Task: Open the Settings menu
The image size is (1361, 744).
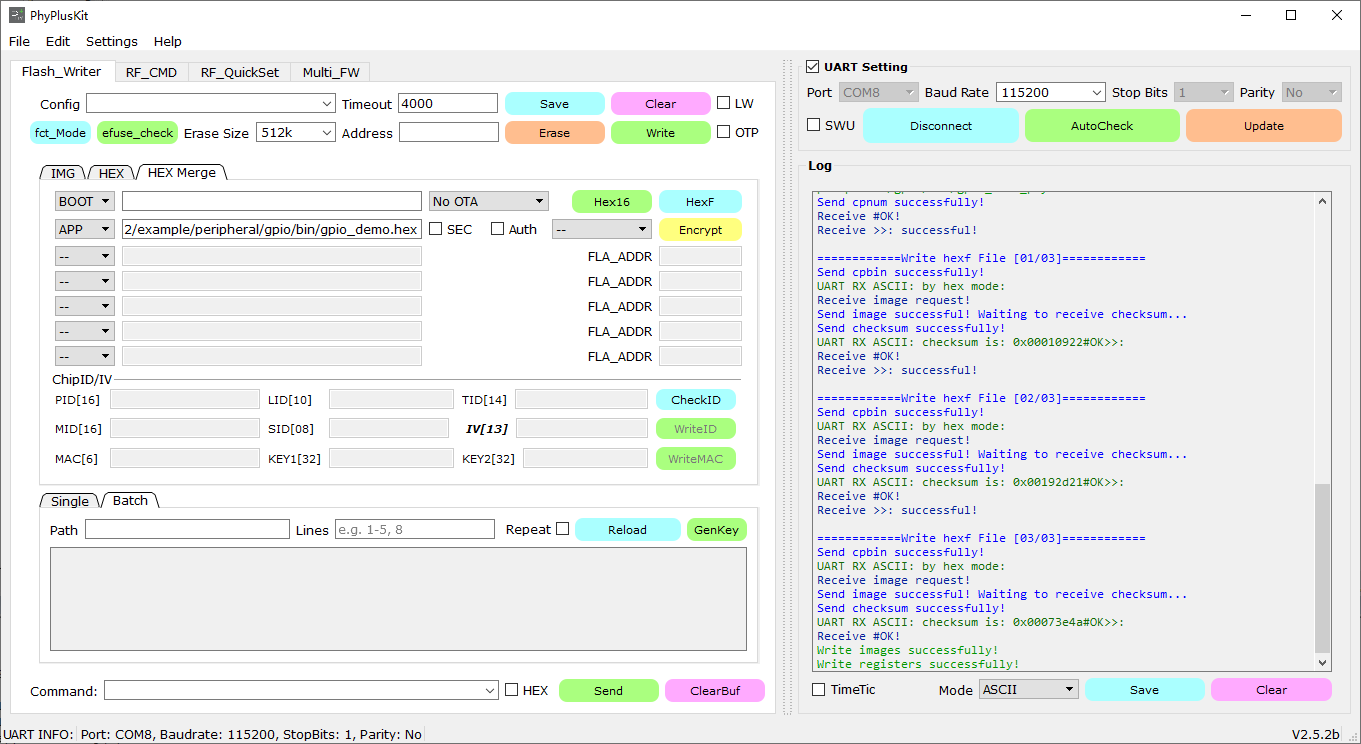Action: (112, 41)
